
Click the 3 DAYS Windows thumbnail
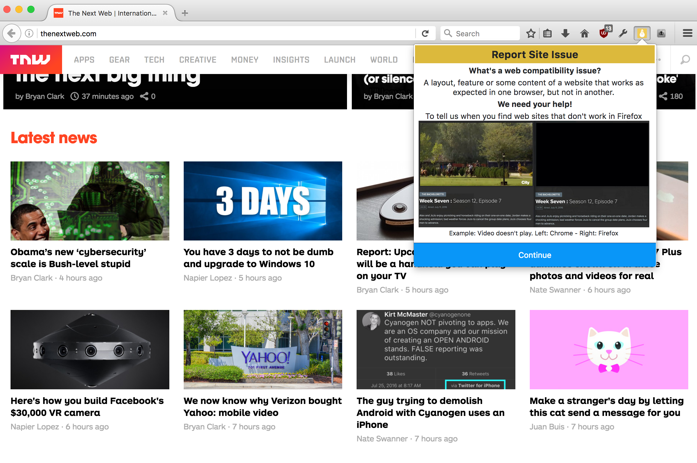tap(263, 201)
